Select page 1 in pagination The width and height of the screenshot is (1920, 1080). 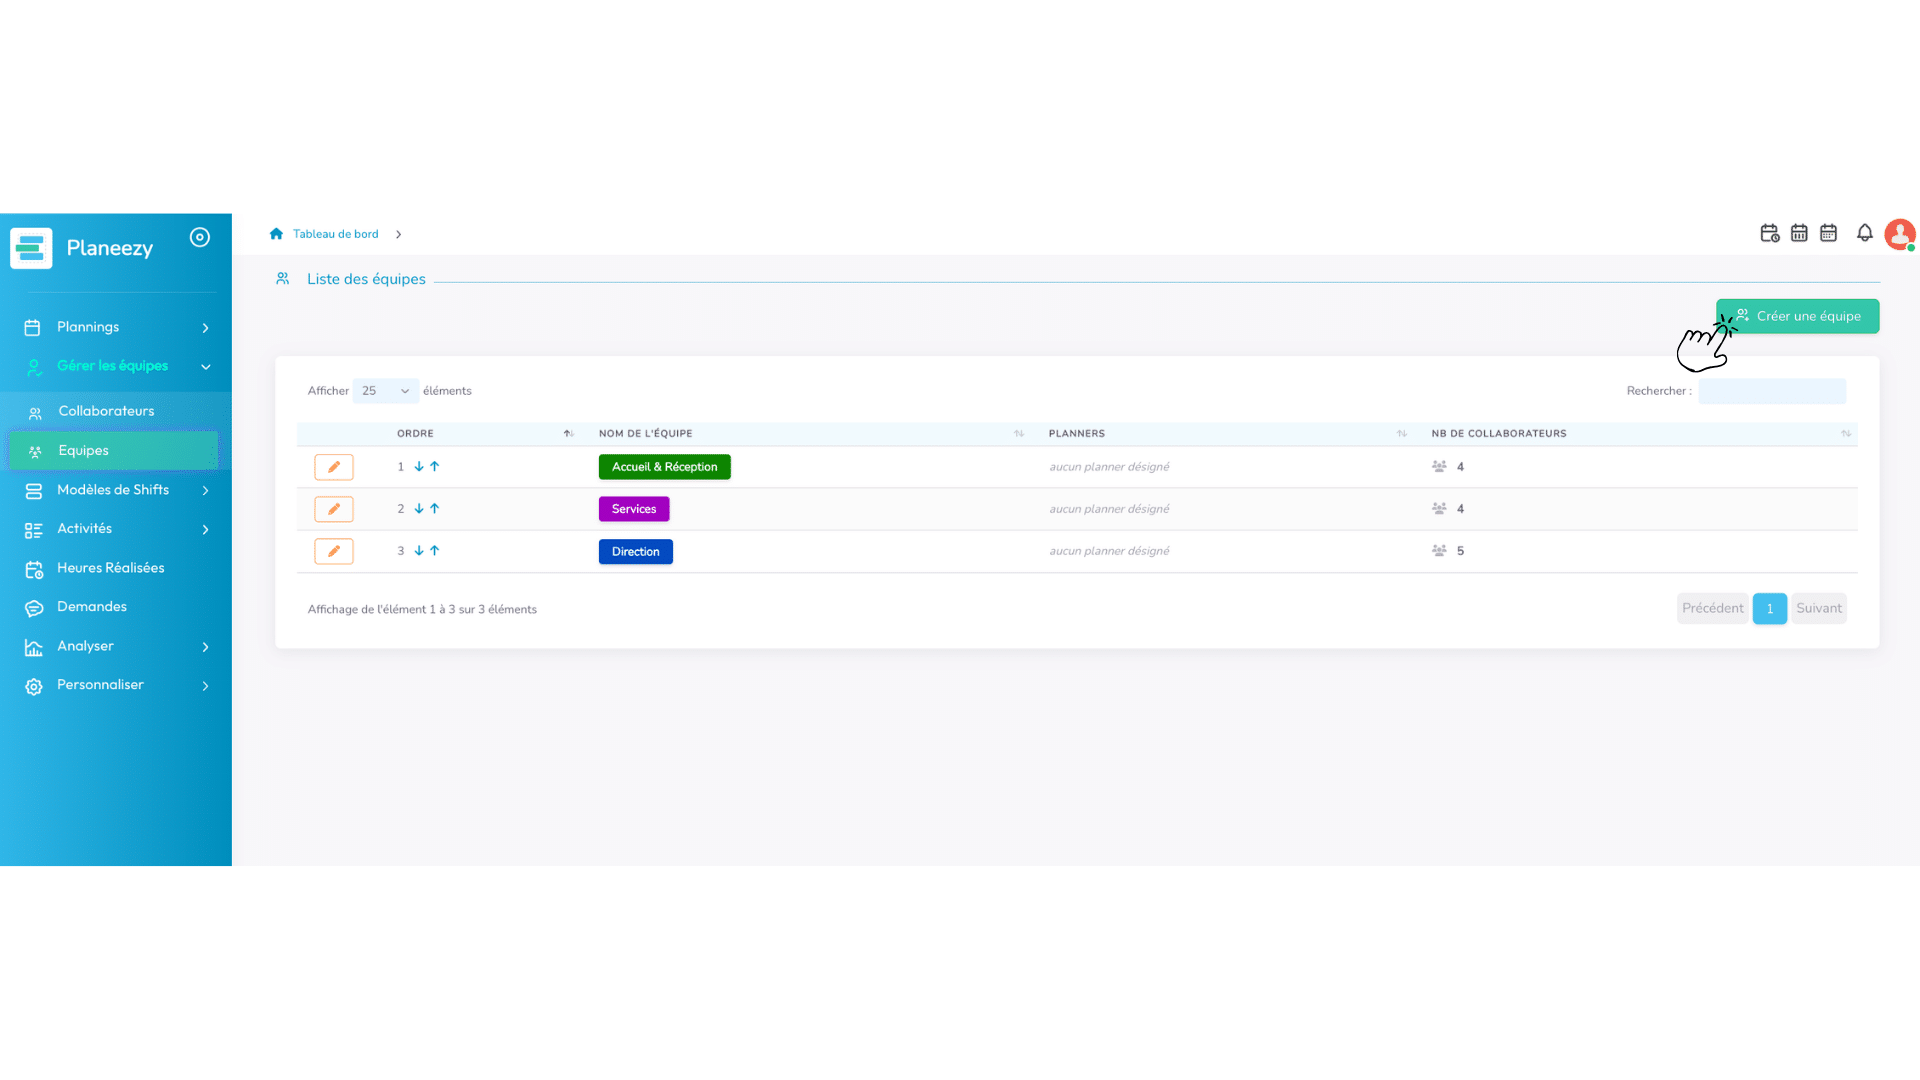tap(1769, 608)
